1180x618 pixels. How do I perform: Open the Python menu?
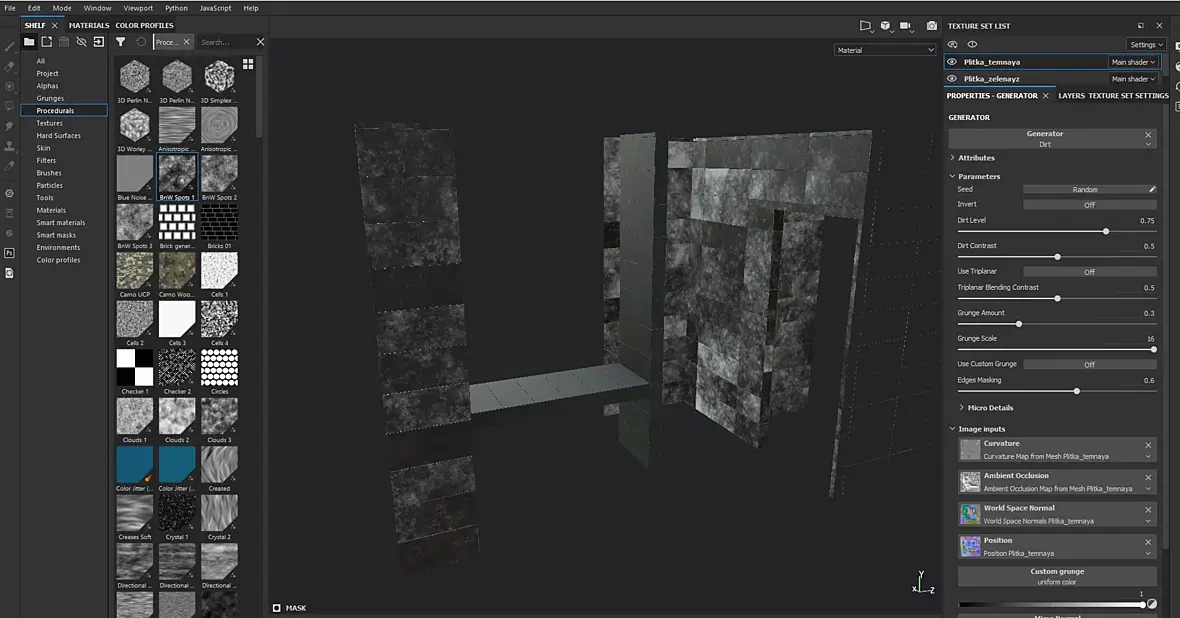click(x=177, y=8)
